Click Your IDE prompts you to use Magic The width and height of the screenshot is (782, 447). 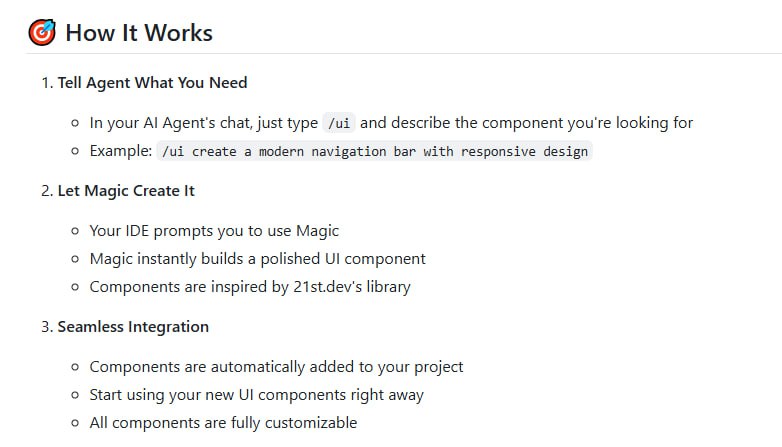click(214, 231)
